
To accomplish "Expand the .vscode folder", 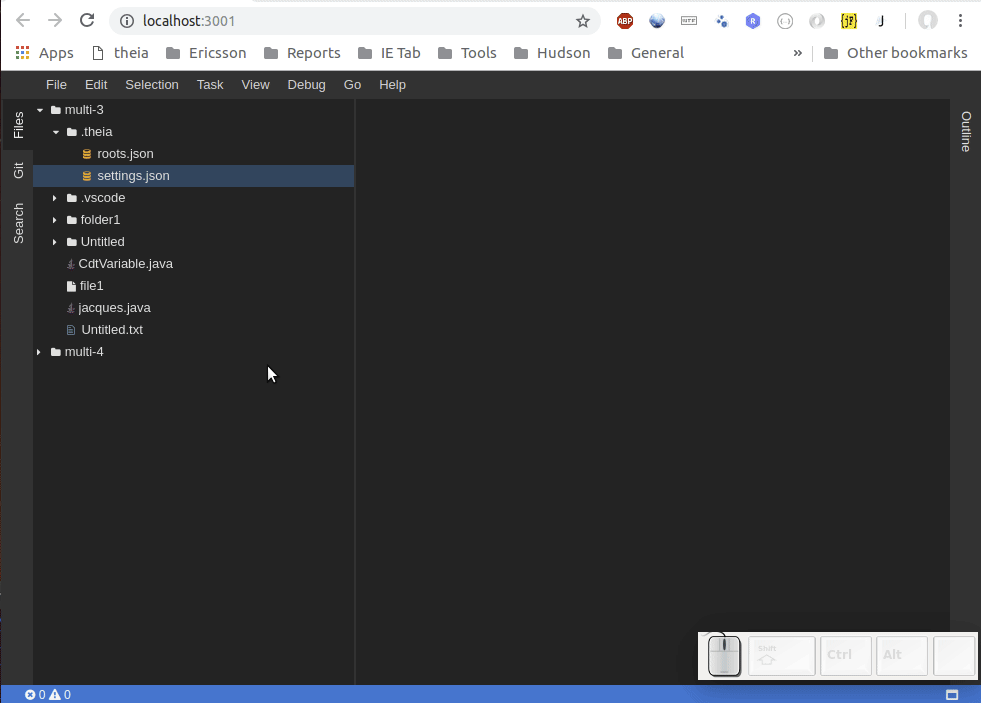I will coord(54,197).
